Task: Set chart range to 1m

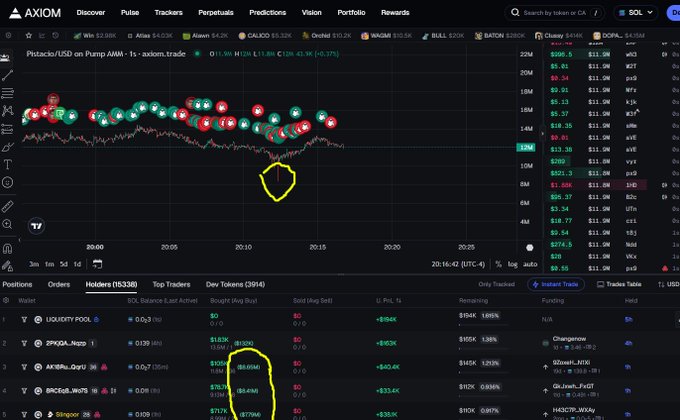Action: 49,264
